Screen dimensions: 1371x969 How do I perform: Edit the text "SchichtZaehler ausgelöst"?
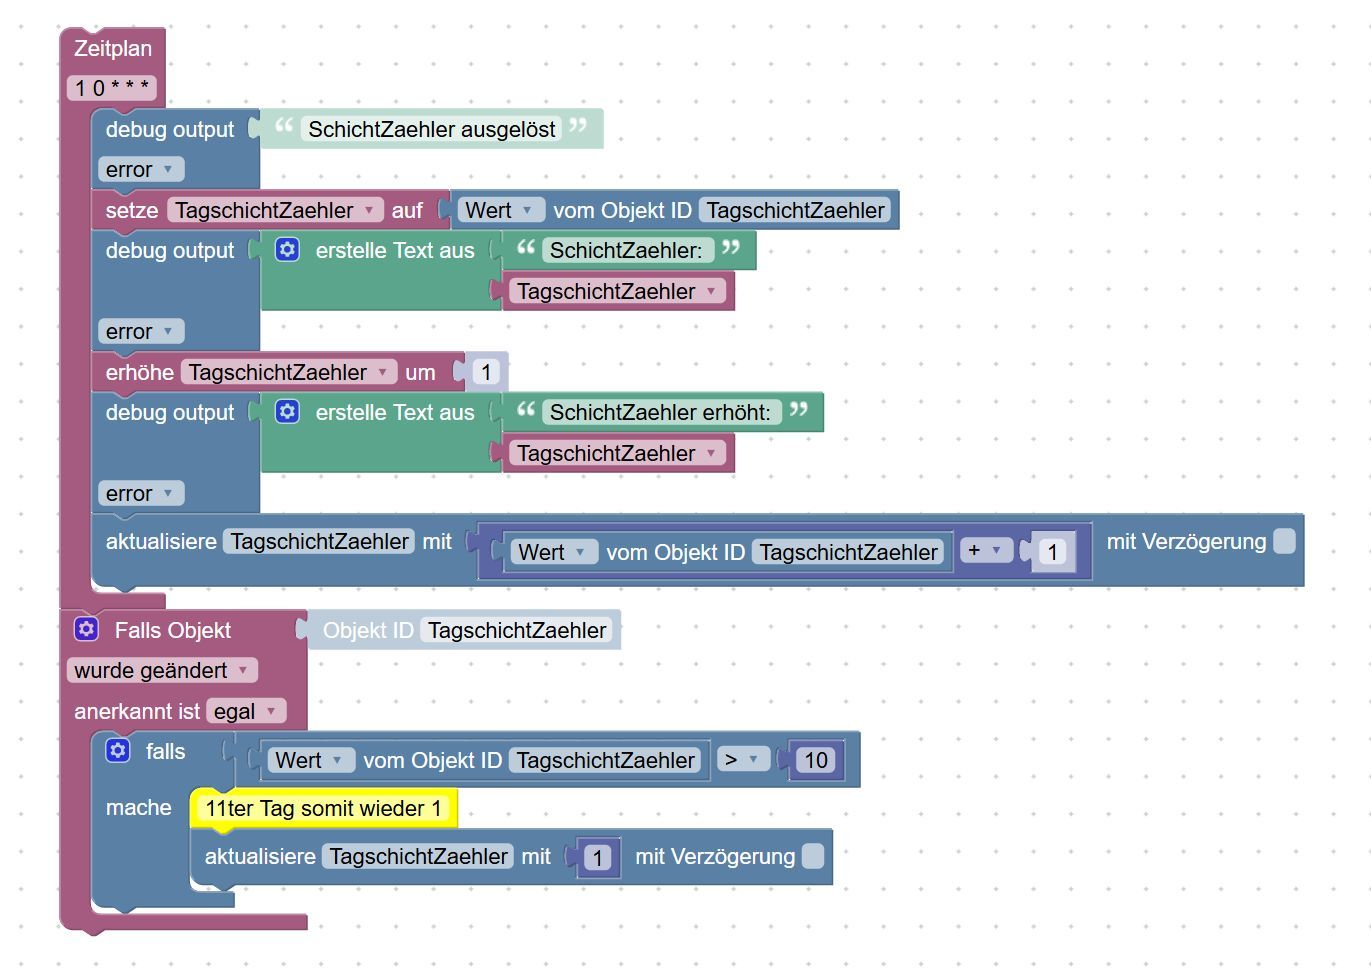pos(432,129)
